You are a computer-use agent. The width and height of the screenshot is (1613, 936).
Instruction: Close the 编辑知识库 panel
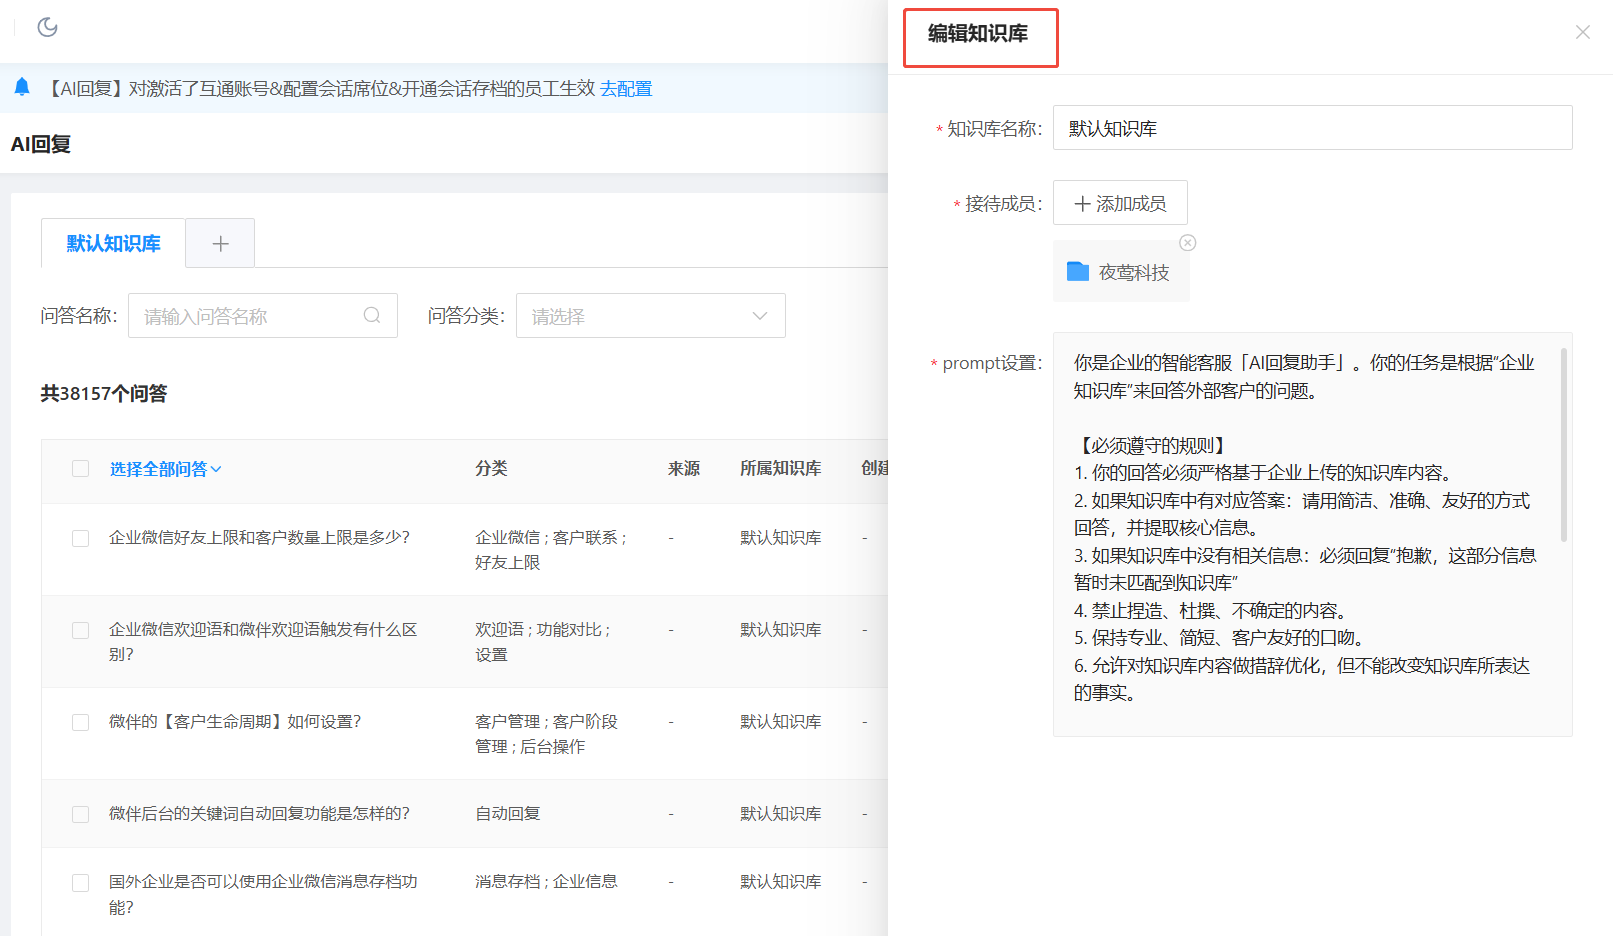(1582, 32)
